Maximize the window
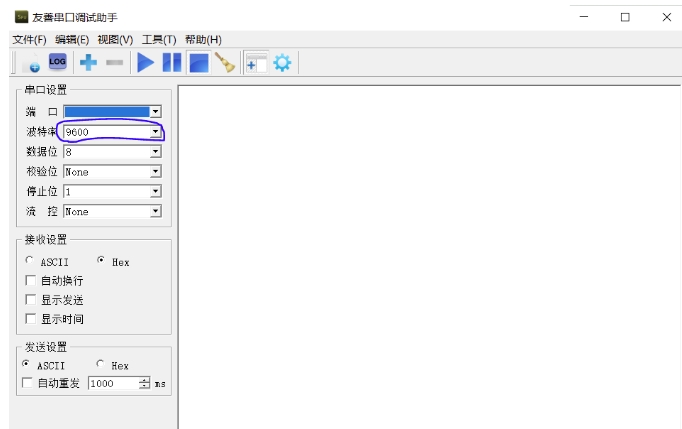This screenshot has height=429, width=682. [625, 17]
